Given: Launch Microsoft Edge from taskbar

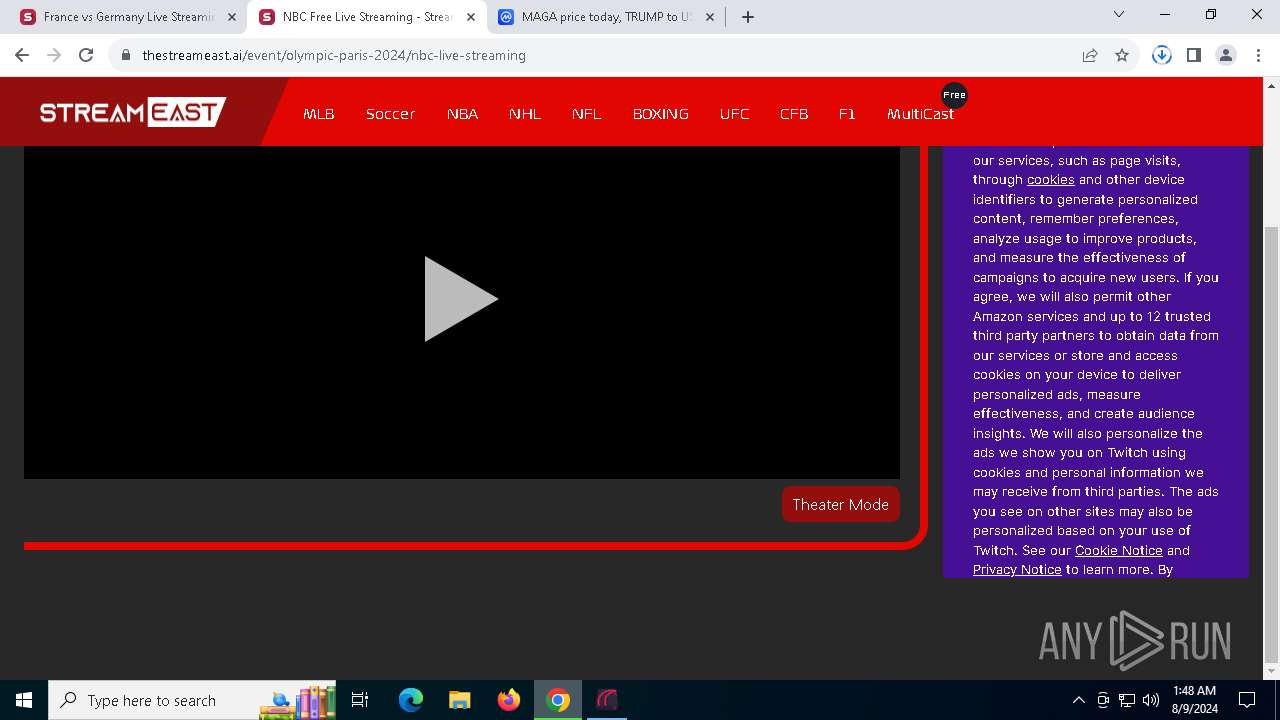Looking at the screenshot, I should 411,700.
